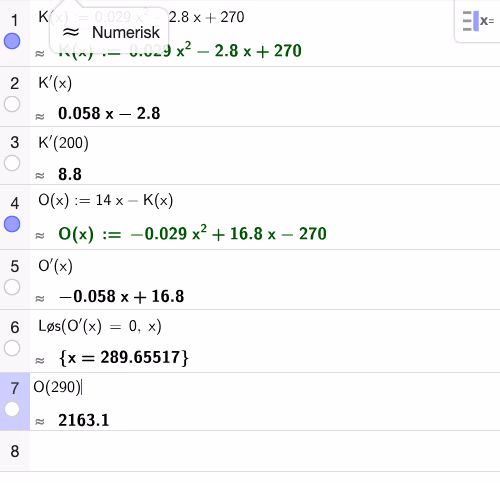Toggle visibility circle of row 2 K'(x)

pyautogui.click(x=12, y=104)
